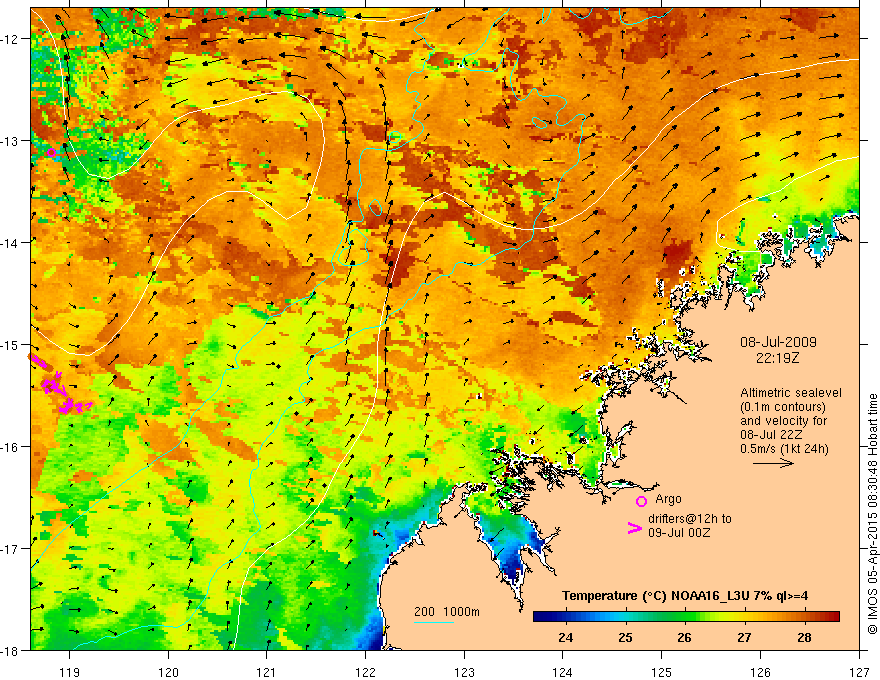Click the 'drifters@12h to' legend text
This screenshot has height=680, width=880.
click(690, 519)
